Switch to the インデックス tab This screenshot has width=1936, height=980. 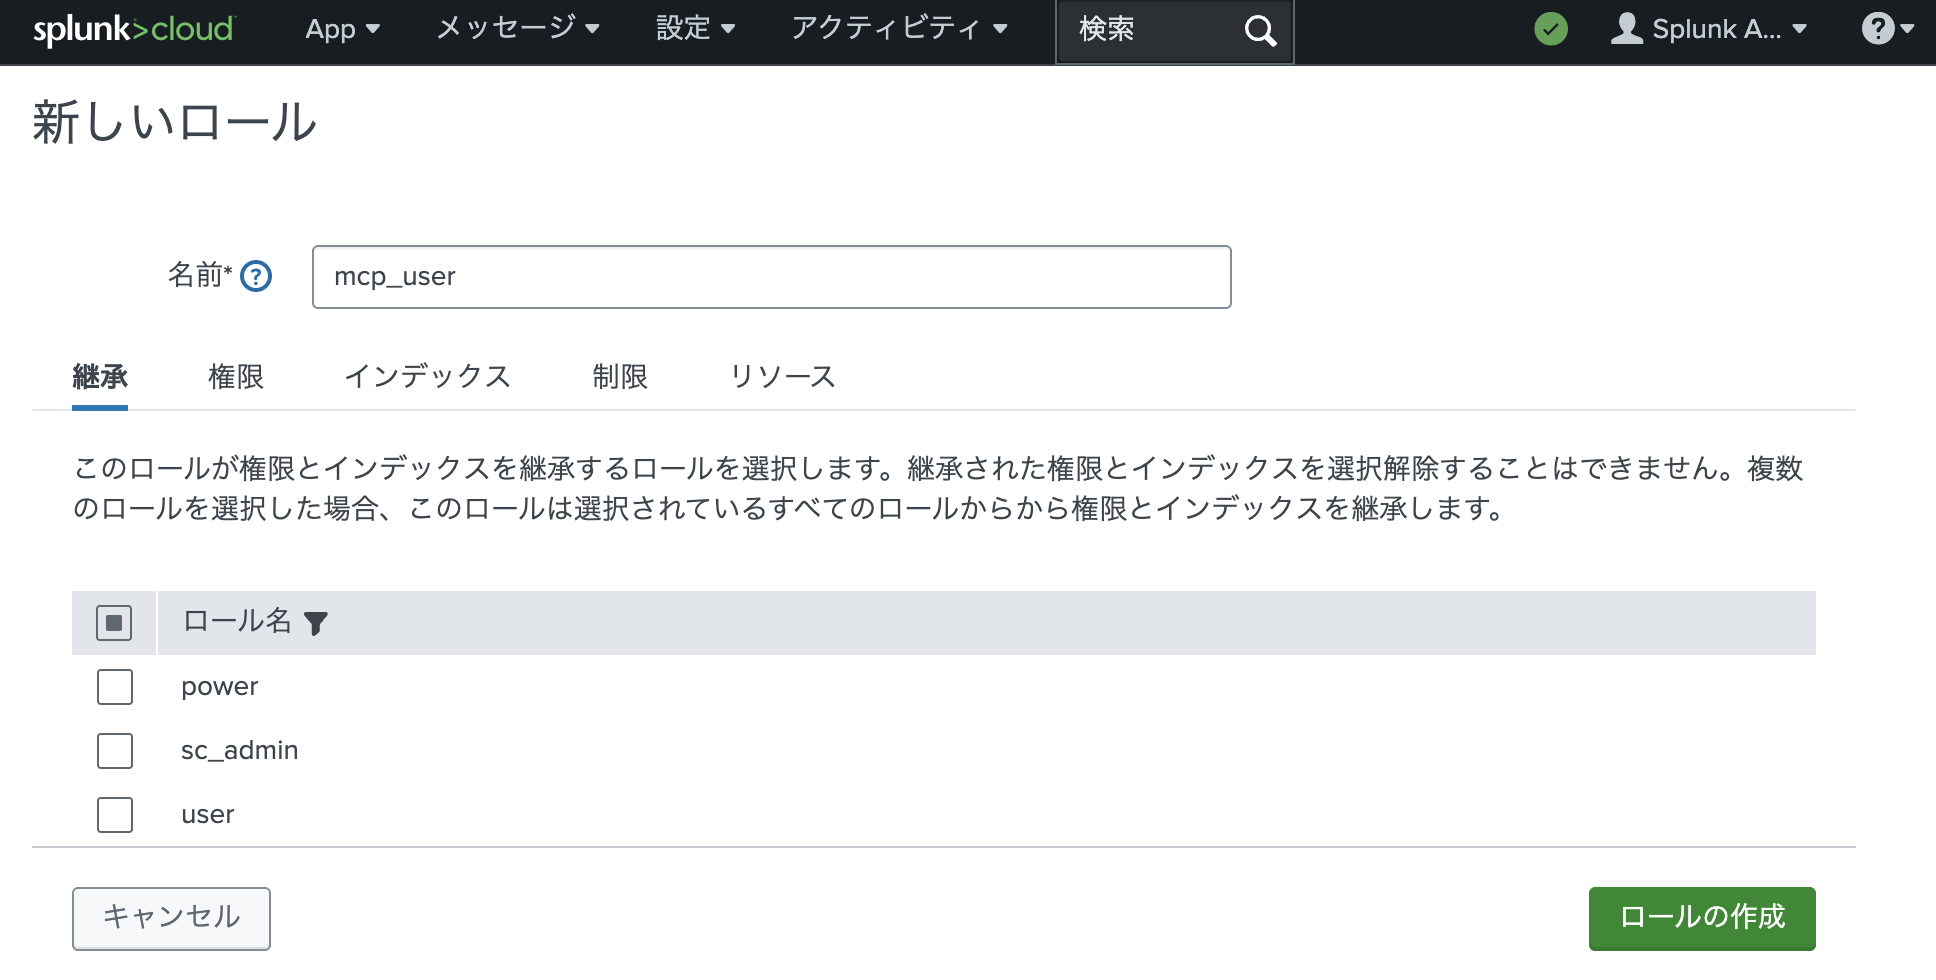(x=429, y=377)
